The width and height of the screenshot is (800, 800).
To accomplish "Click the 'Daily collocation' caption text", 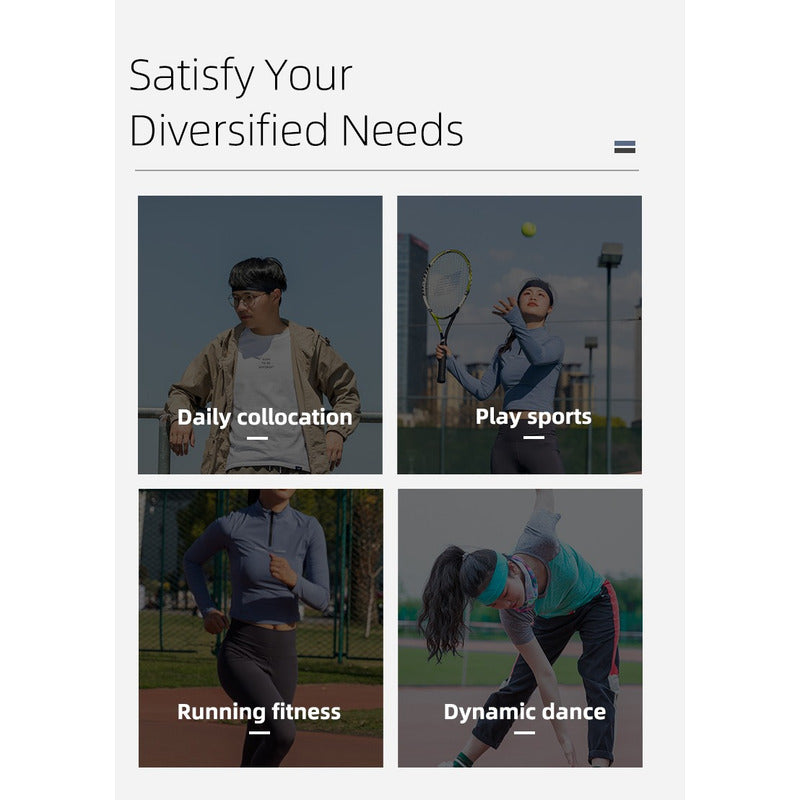I will pos(265,417).
